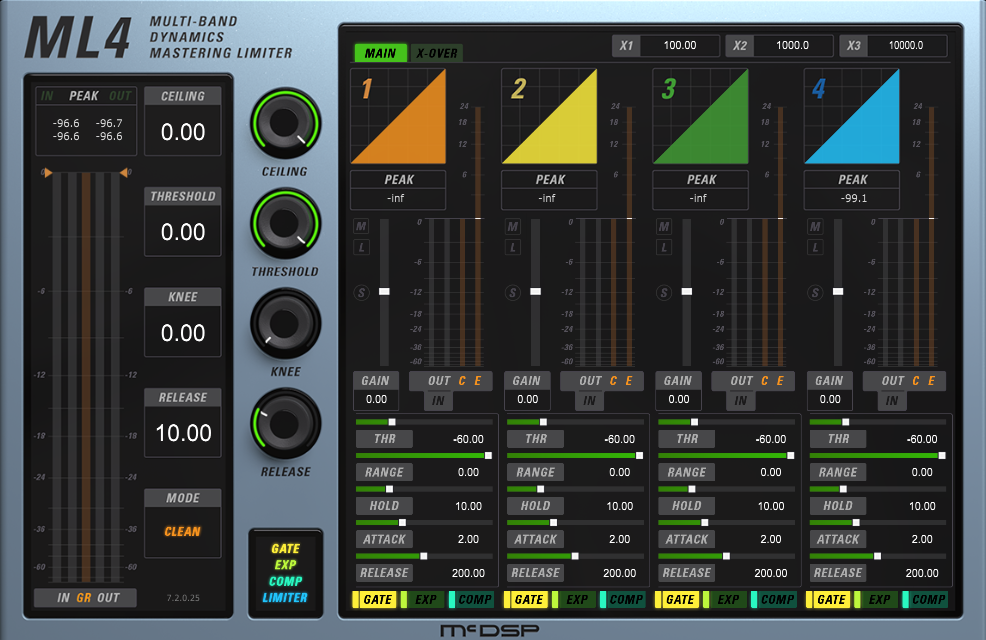Select band 2 GATE mode
986x640 pixels.
pos(524,600)
